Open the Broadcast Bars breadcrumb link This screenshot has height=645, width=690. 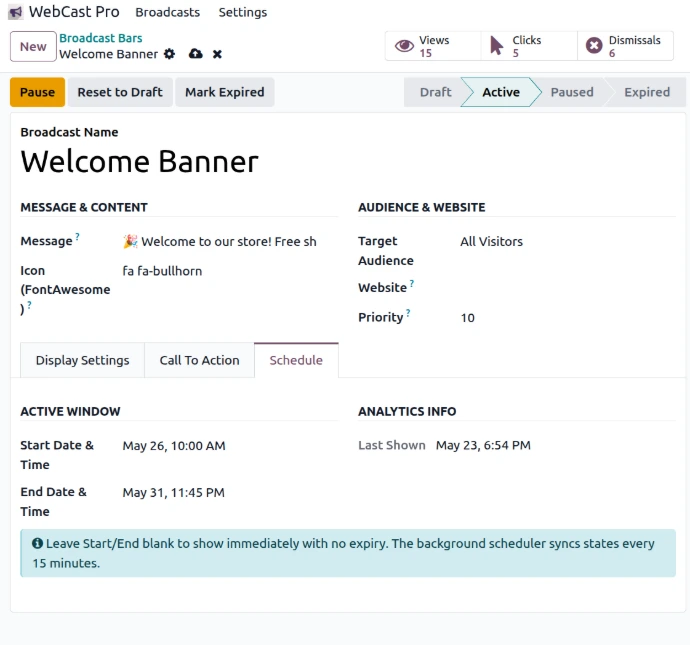click(101, 38)
